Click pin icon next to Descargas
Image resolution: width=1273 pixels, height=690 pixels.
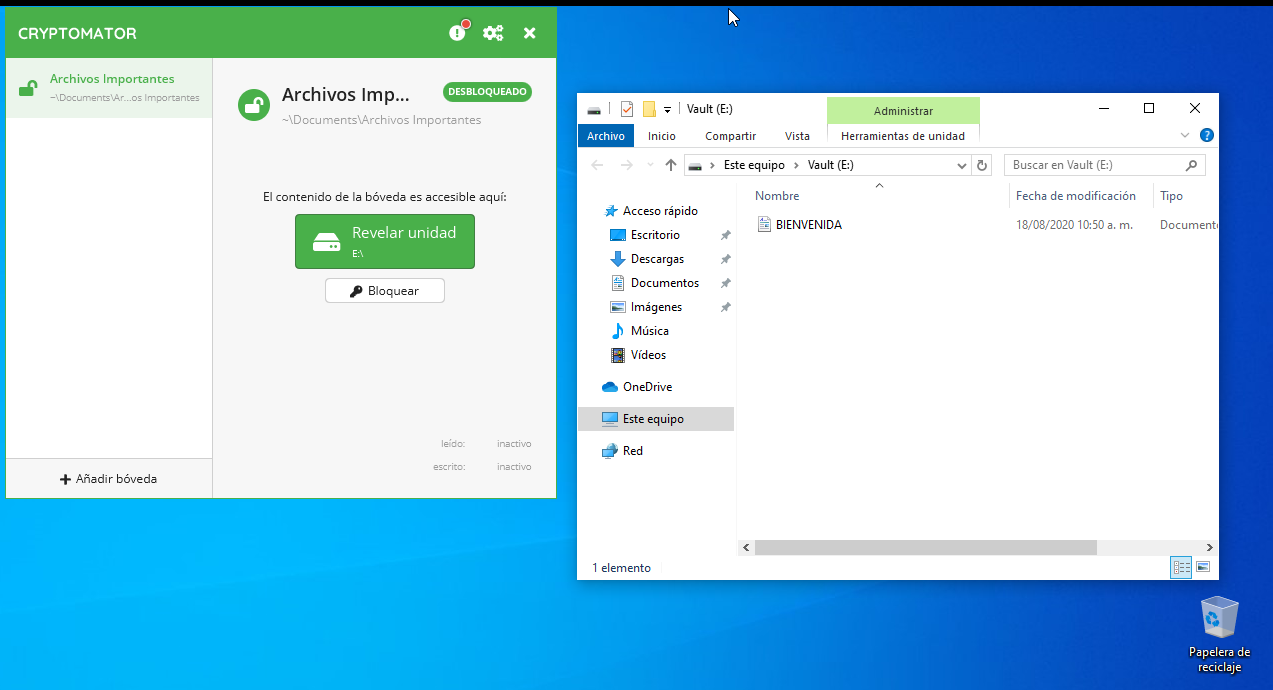point(726,259)
